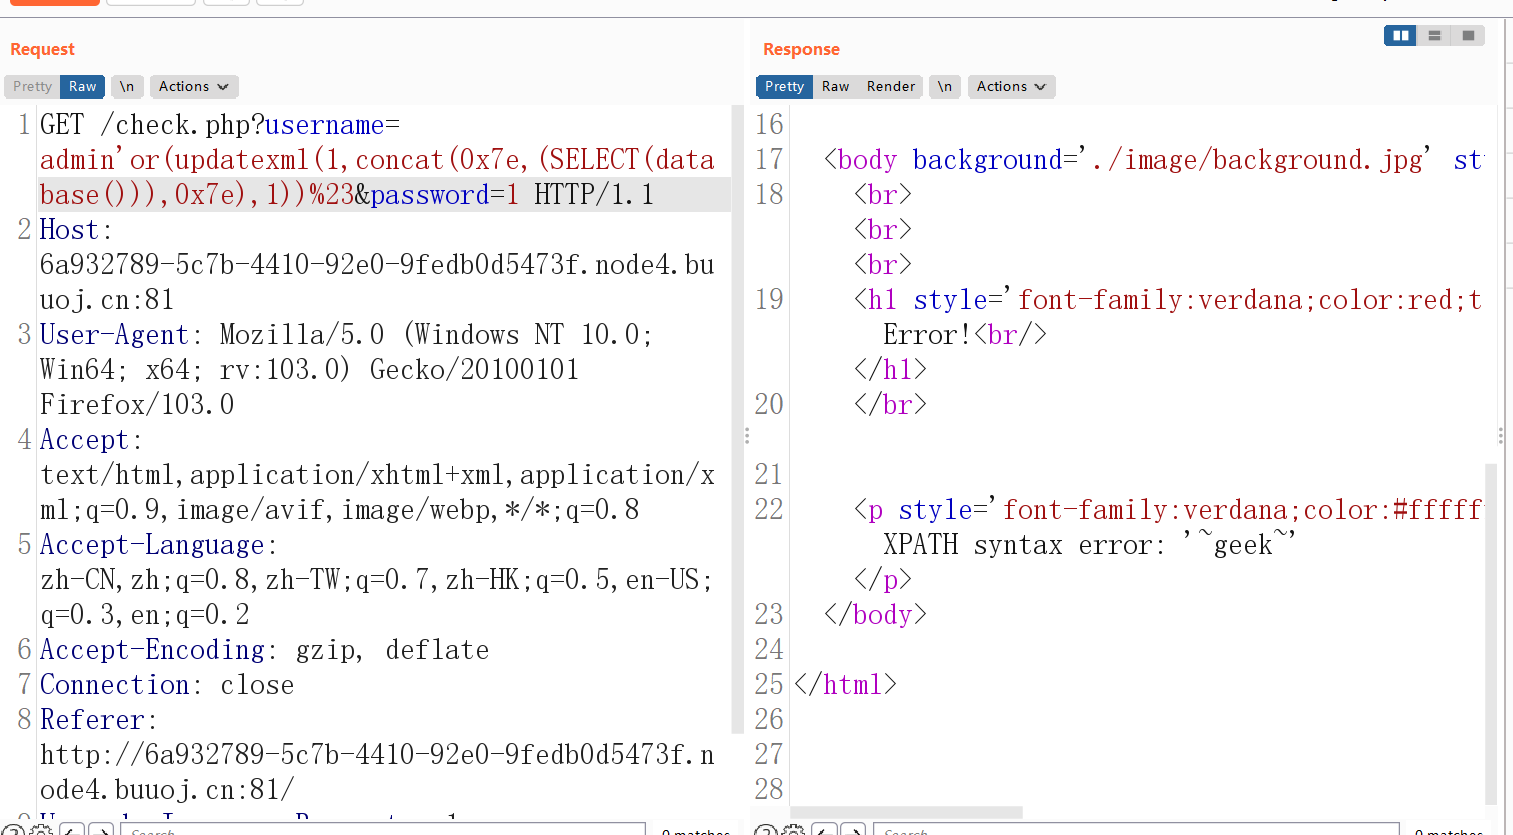Go to previous match in Response search
This screenshot has height=835, width=1513.
pos(824,830)
